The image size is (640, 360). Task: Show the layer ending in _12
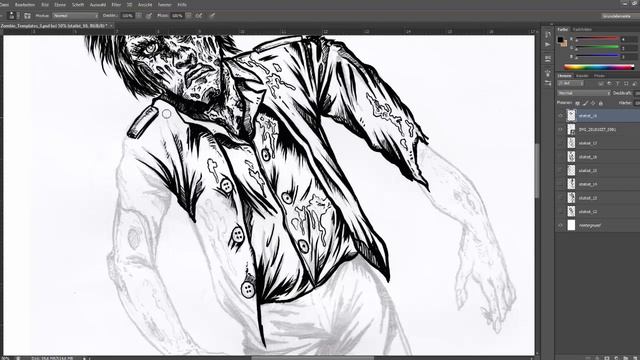[x=560, y=211]
